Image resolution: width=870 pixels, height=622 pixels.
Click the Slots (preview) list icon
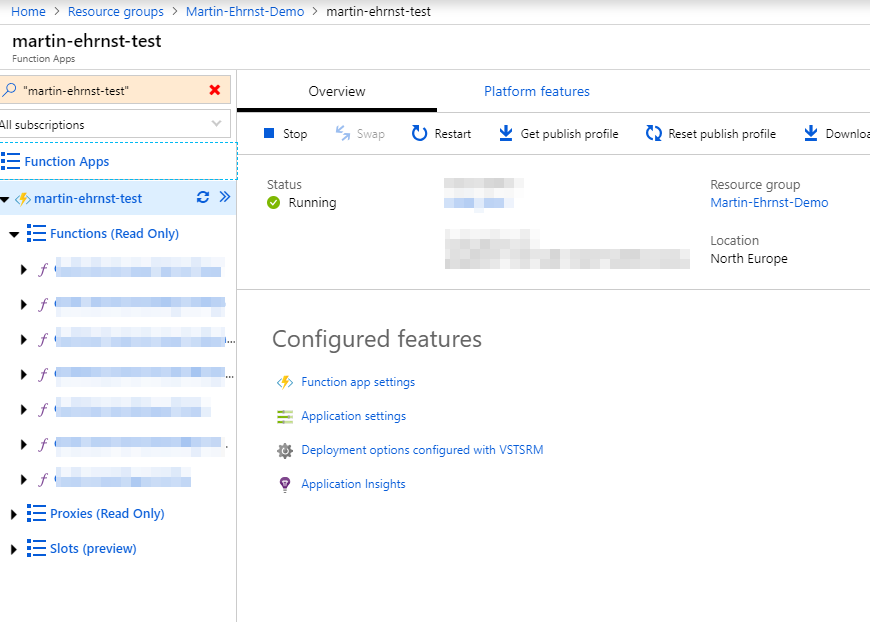(36, 549)
